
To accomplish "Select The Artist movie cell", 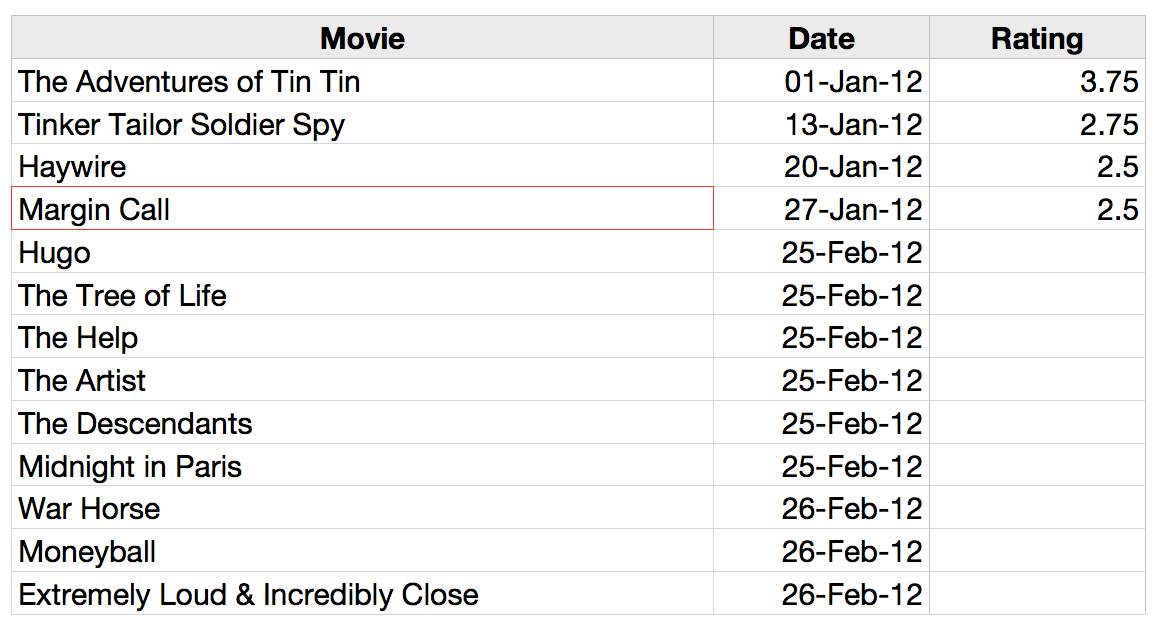I will point(362,380).
